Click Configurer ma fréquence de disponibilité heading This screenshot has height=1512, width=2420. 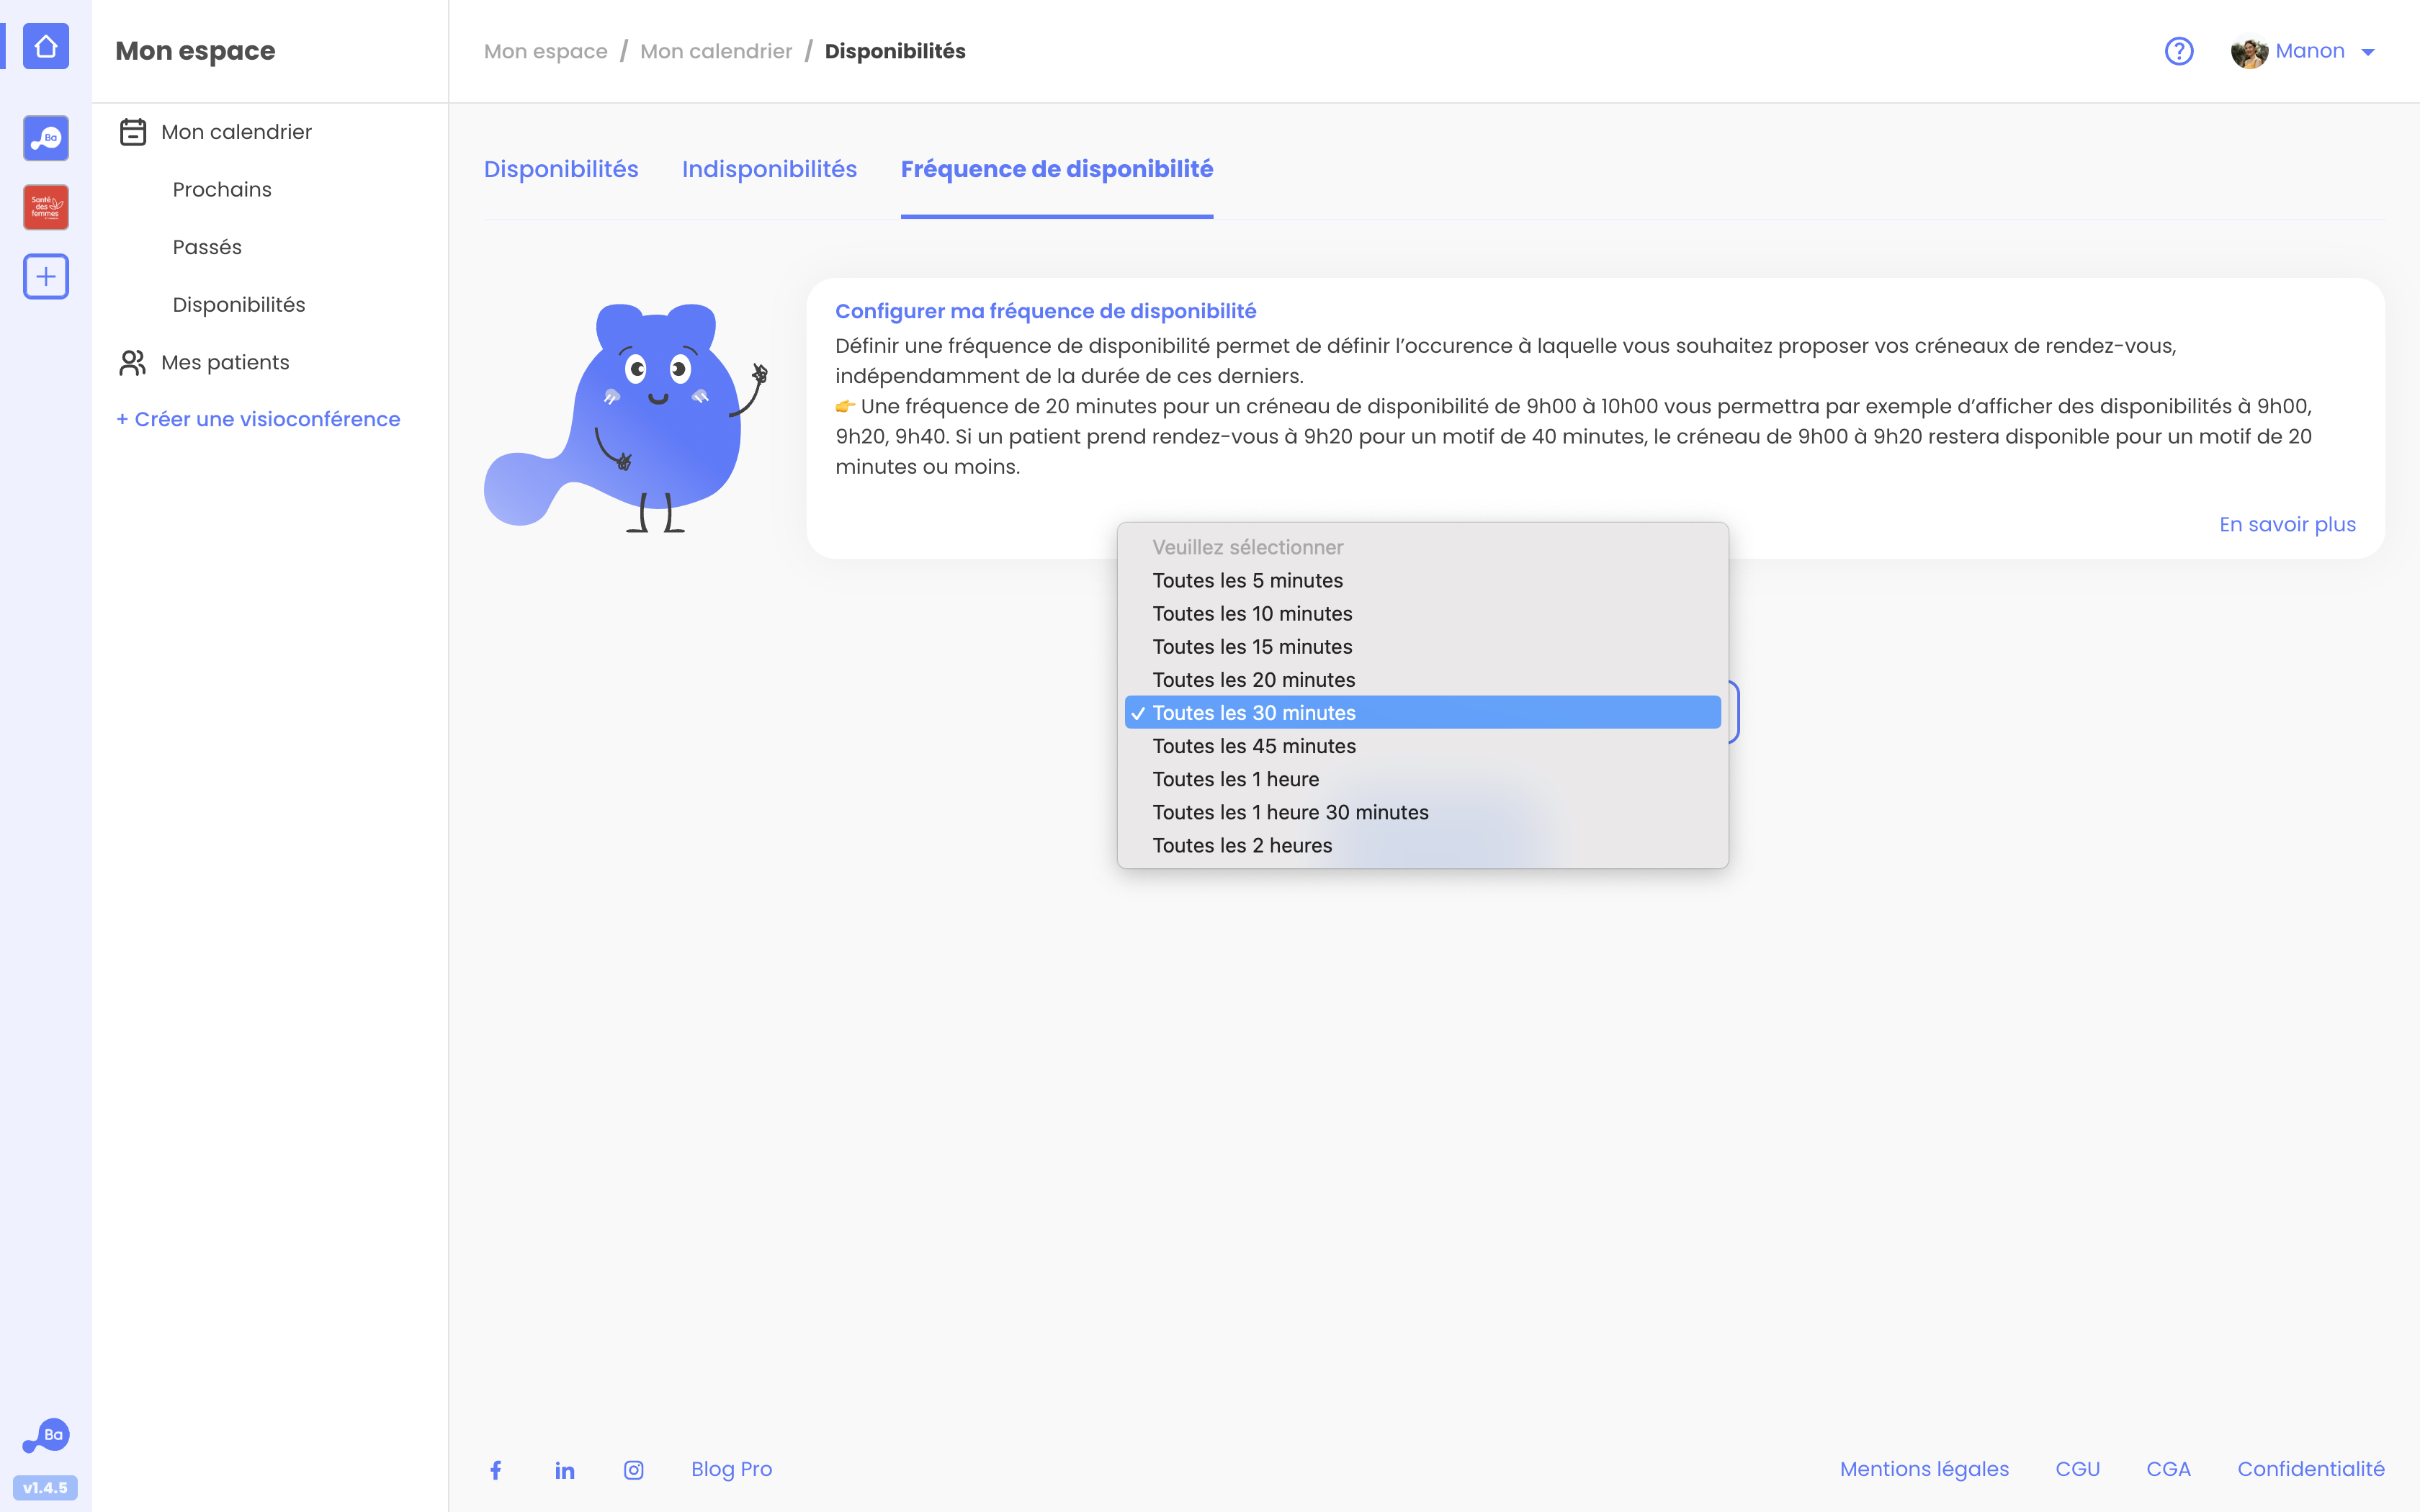coord(1046,311)
